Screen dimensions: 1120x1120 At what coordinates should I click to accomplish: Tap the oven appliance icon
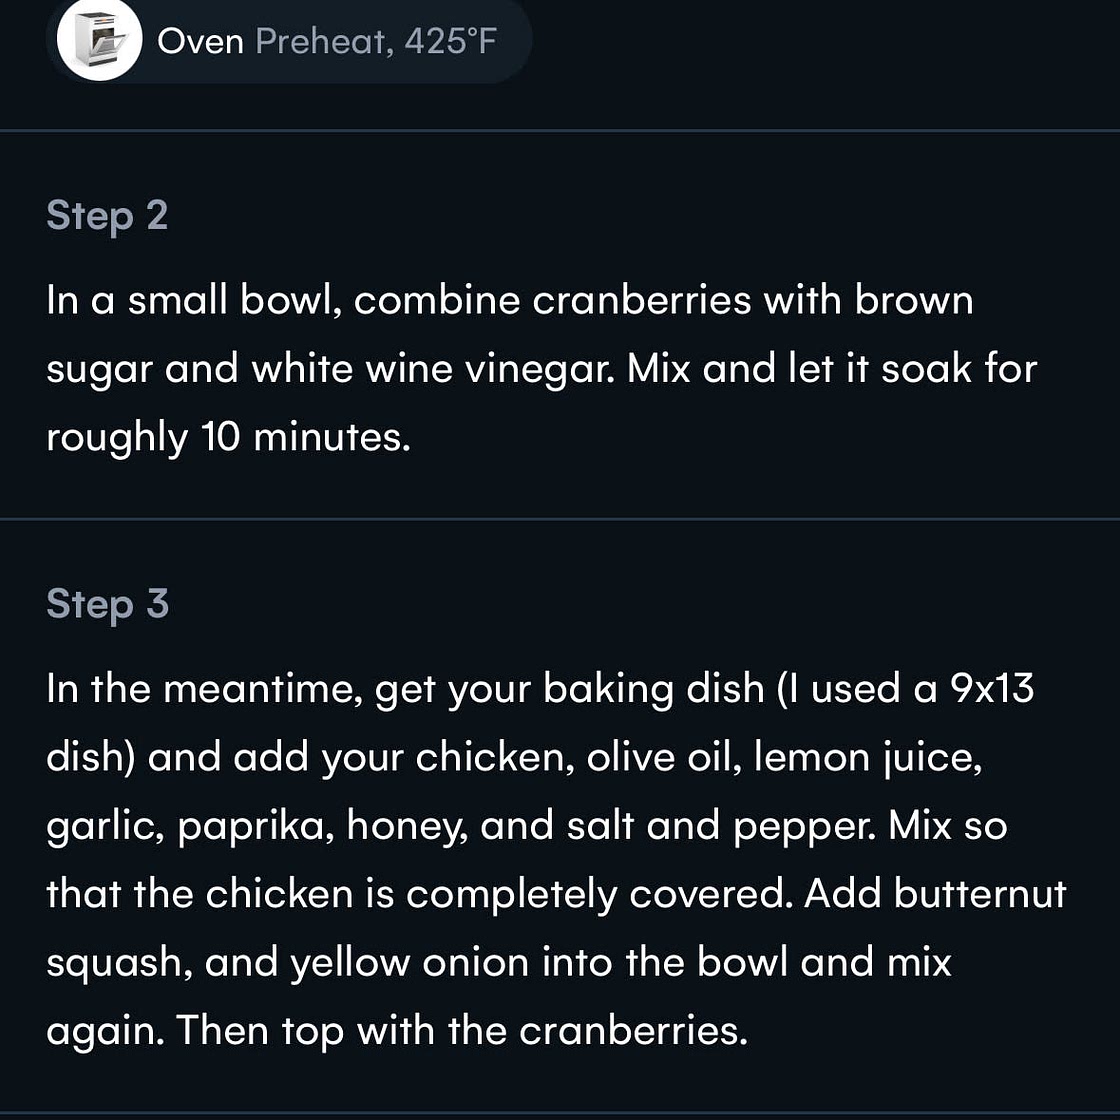[x=99, y=40]
